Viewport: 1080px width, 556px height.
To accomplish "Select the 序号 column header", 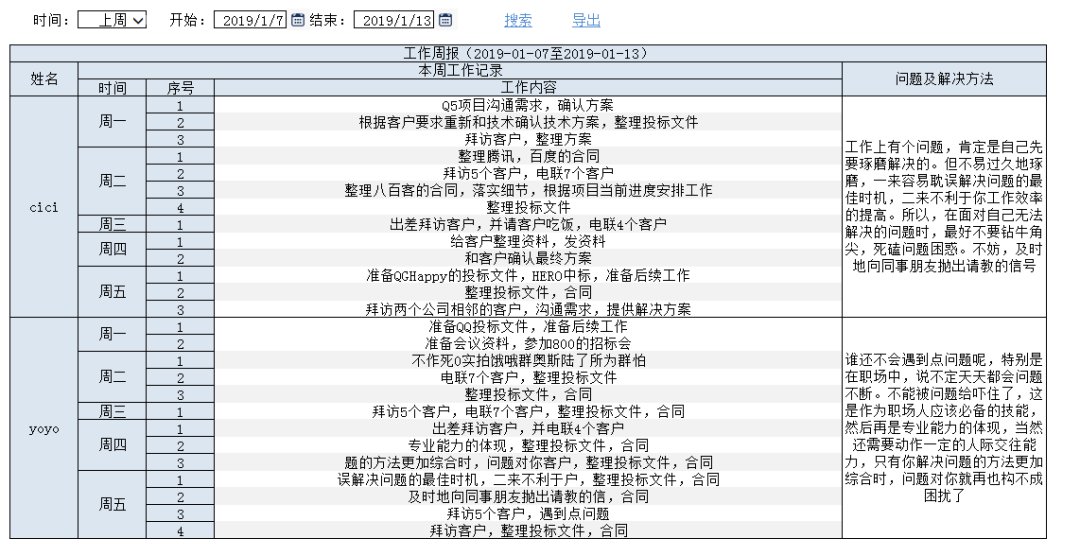I will pyautogui.click(x=180, y=88).
